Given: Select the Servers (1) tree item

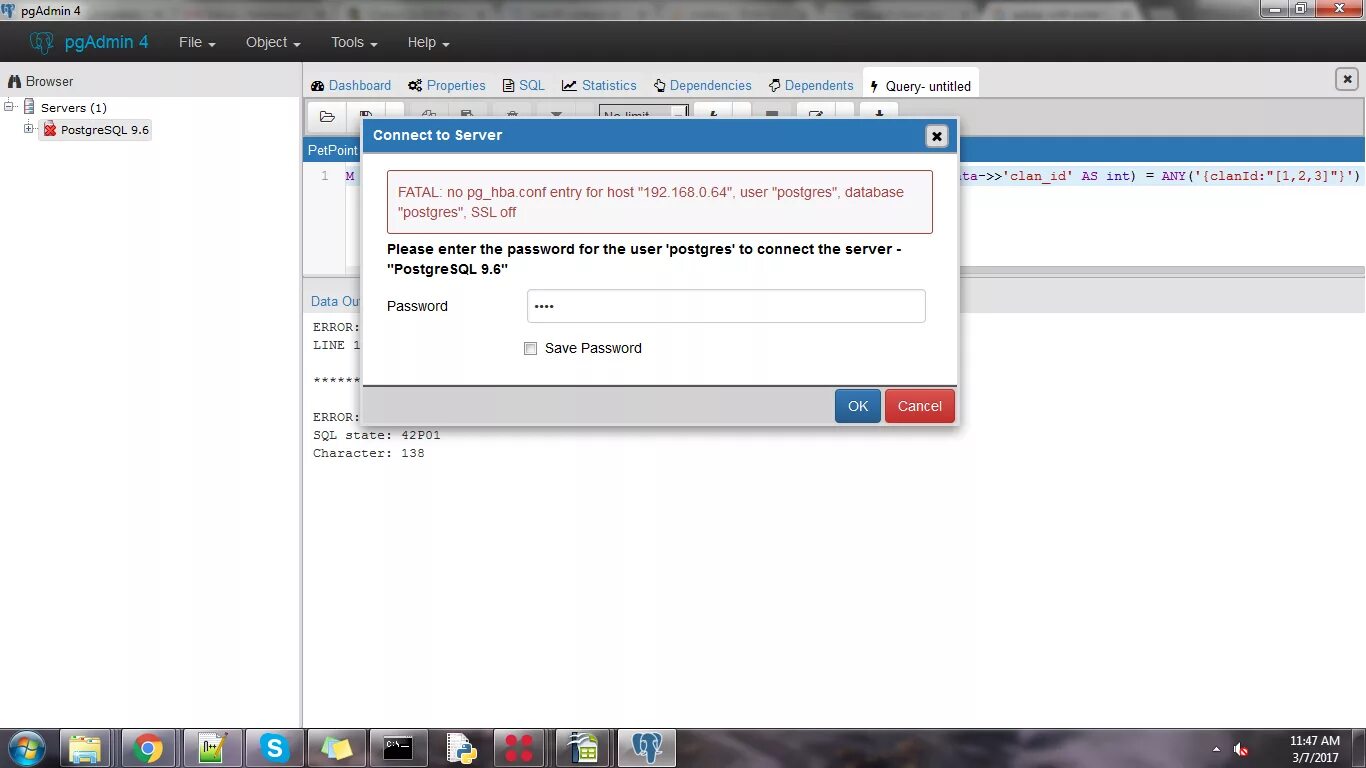Looking at the screenshot, I should [74, 107].
